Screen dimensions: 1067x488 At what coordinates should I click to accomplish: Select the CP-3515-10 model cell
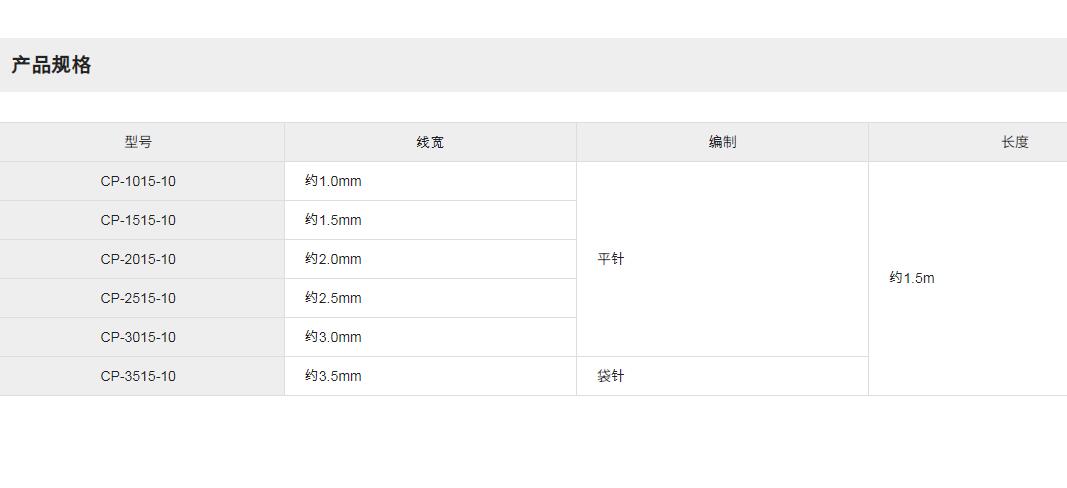tap(138, 376)
